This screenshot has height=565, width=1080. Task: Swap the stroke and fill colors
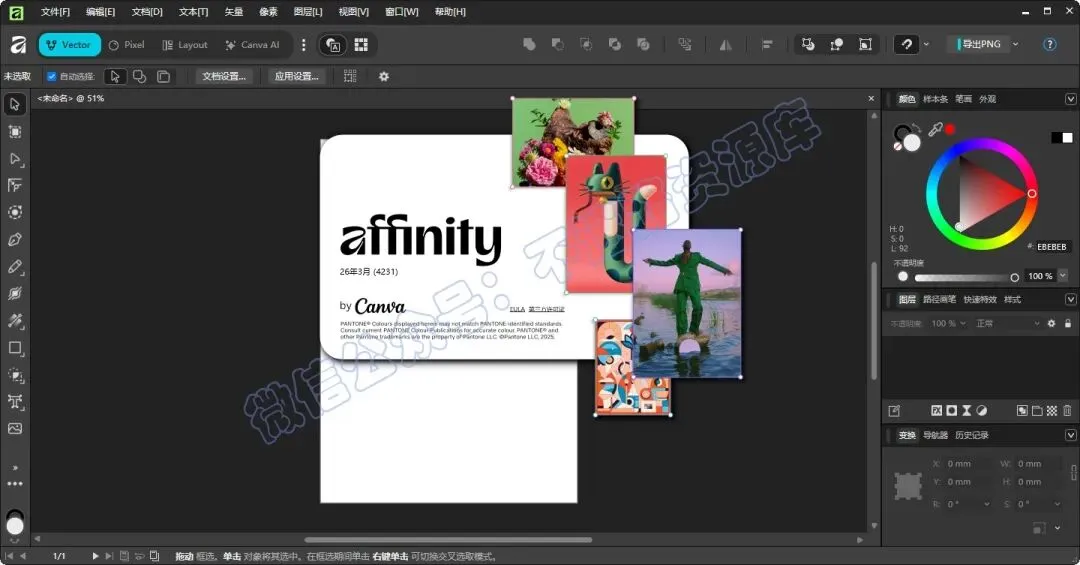click(x=917, y=127)
